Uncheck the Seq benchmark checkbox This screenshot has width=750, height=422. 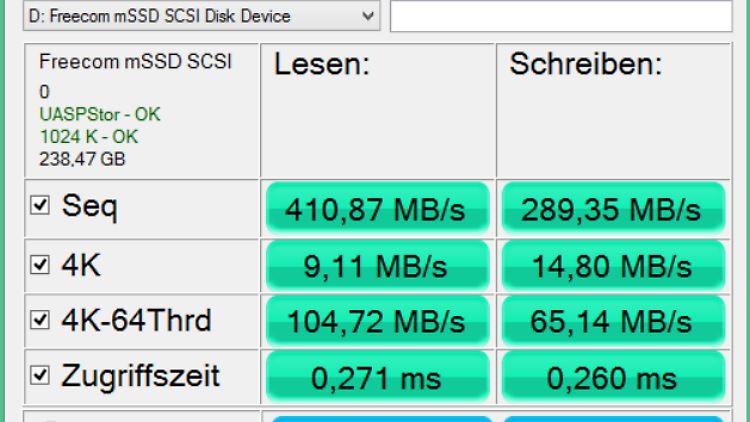click(41, 206)
